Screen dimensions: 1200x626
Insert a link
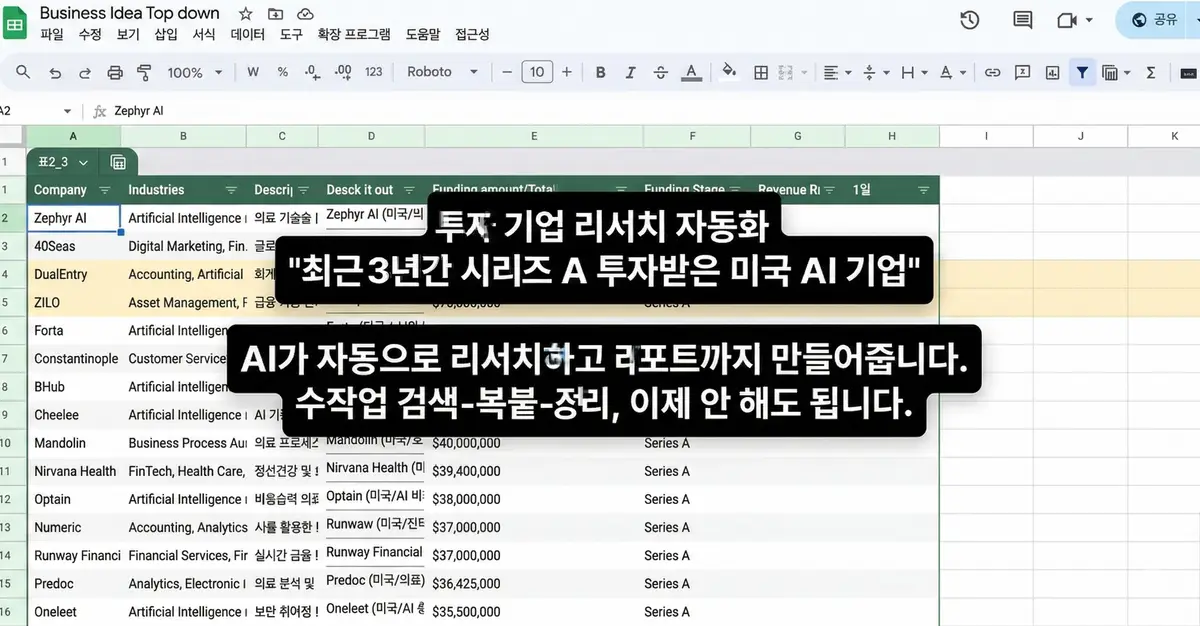993,72
